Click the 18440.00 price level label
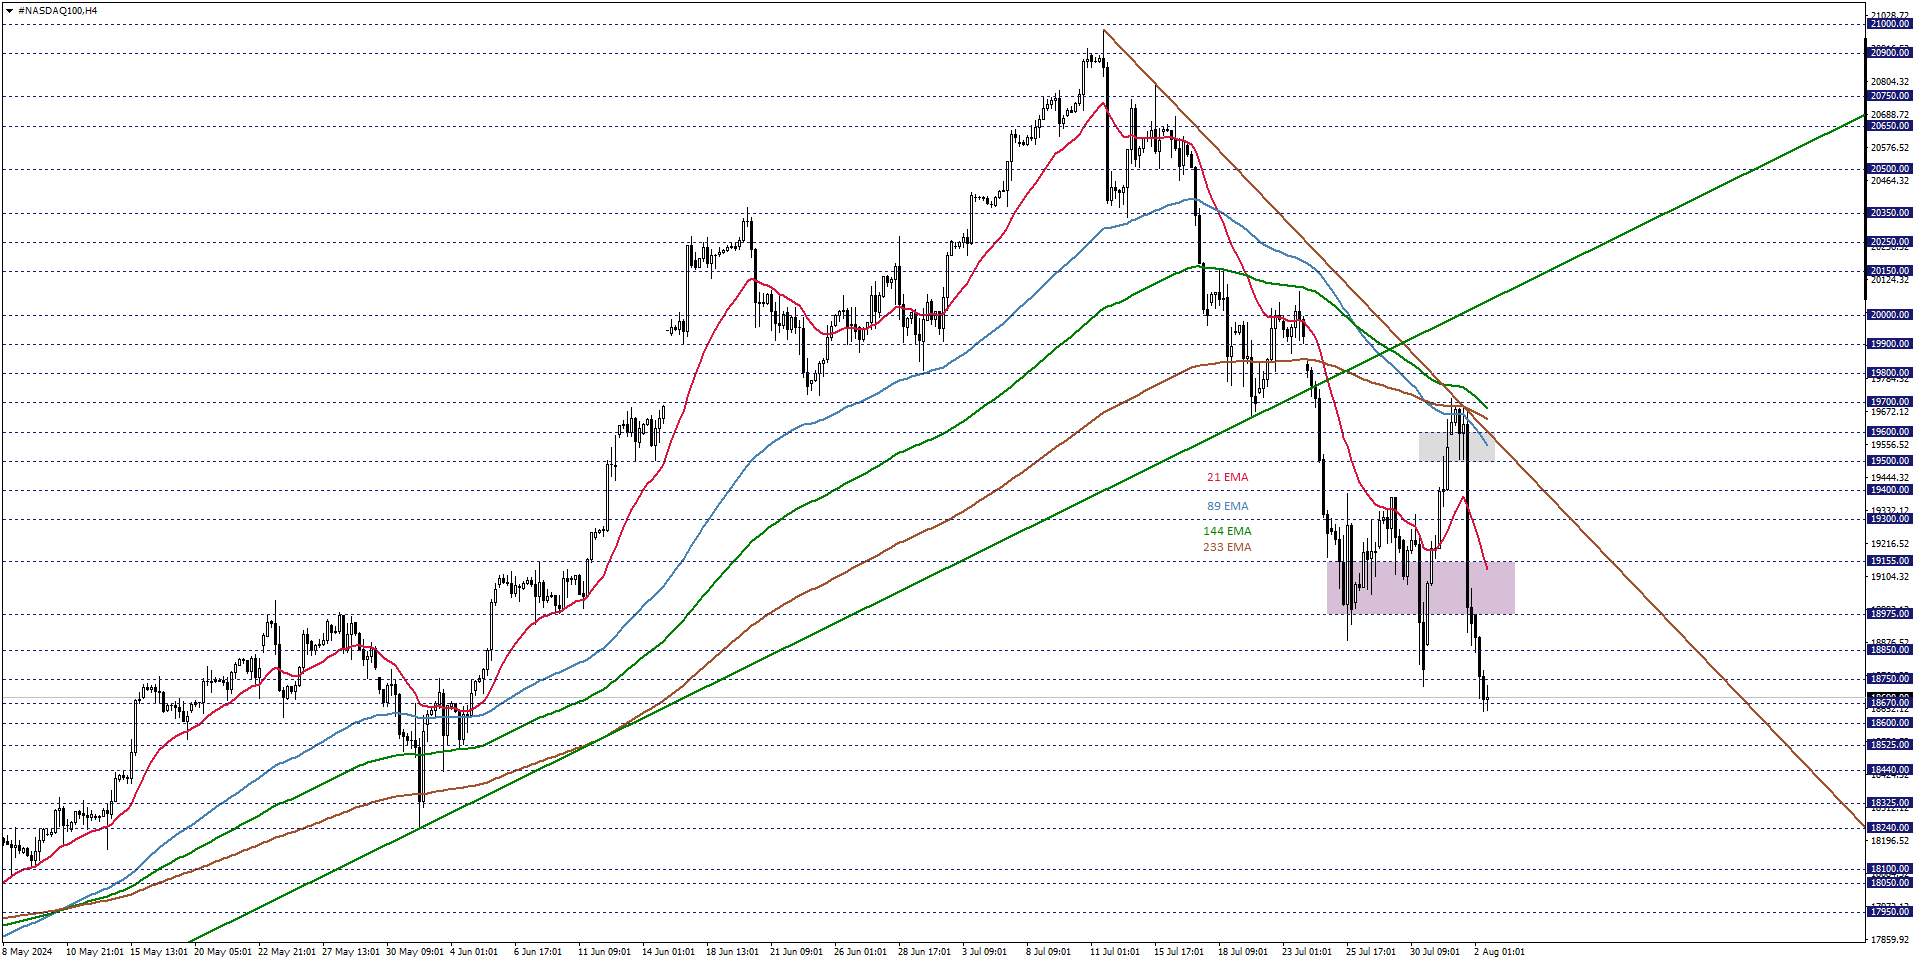Viewport: 1916px width, 963px height. click(x=1890, y=770)
